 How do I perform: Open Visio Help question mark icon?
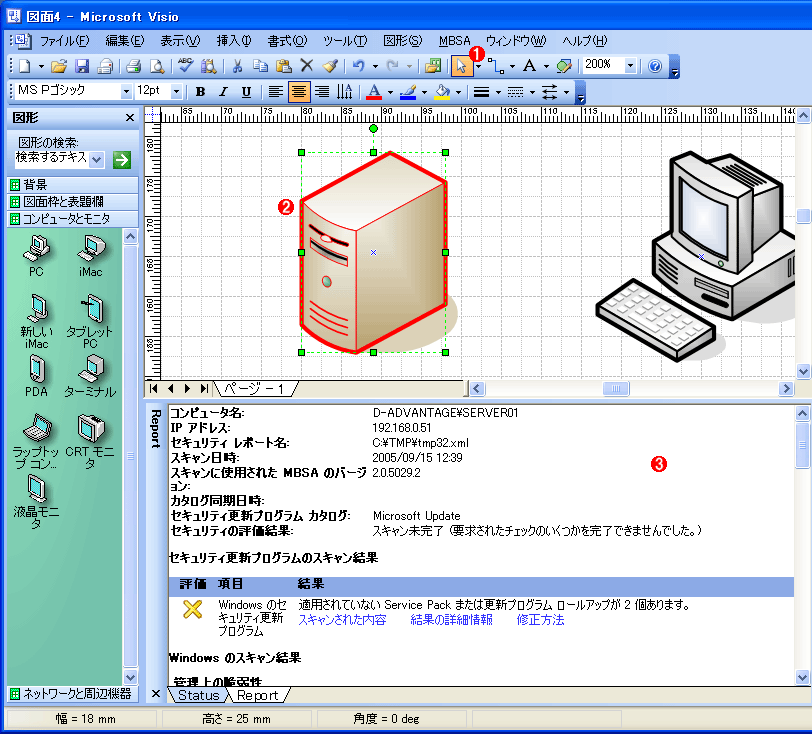[655, 66]
